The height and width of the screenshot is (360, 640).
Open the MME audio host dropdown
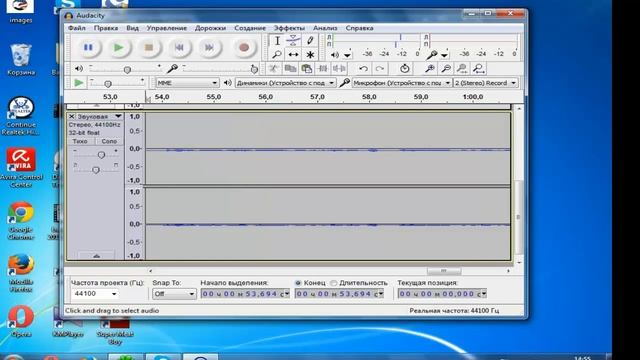pos(187,83)
